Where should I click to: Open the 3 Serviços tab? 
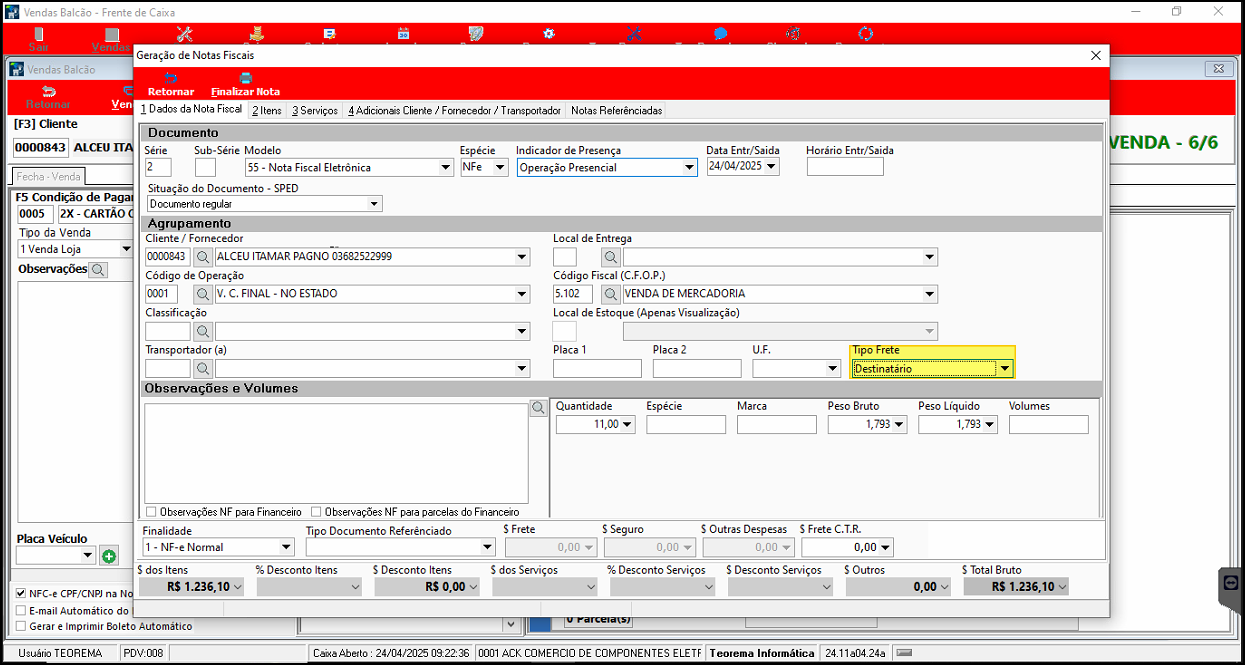(315, 110)
